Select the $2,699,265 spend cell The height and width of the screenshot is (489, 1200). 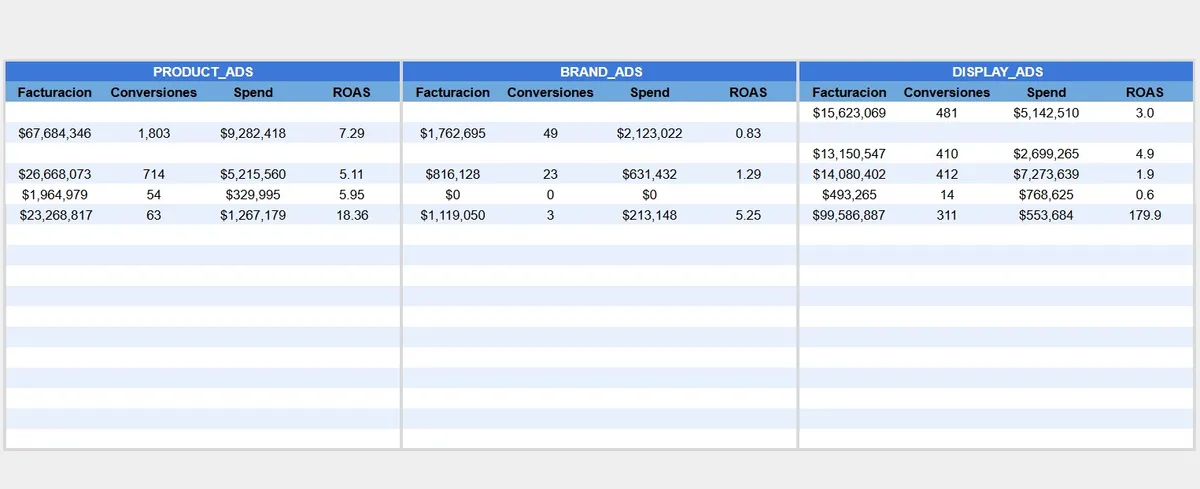[x=1047, y=154]
